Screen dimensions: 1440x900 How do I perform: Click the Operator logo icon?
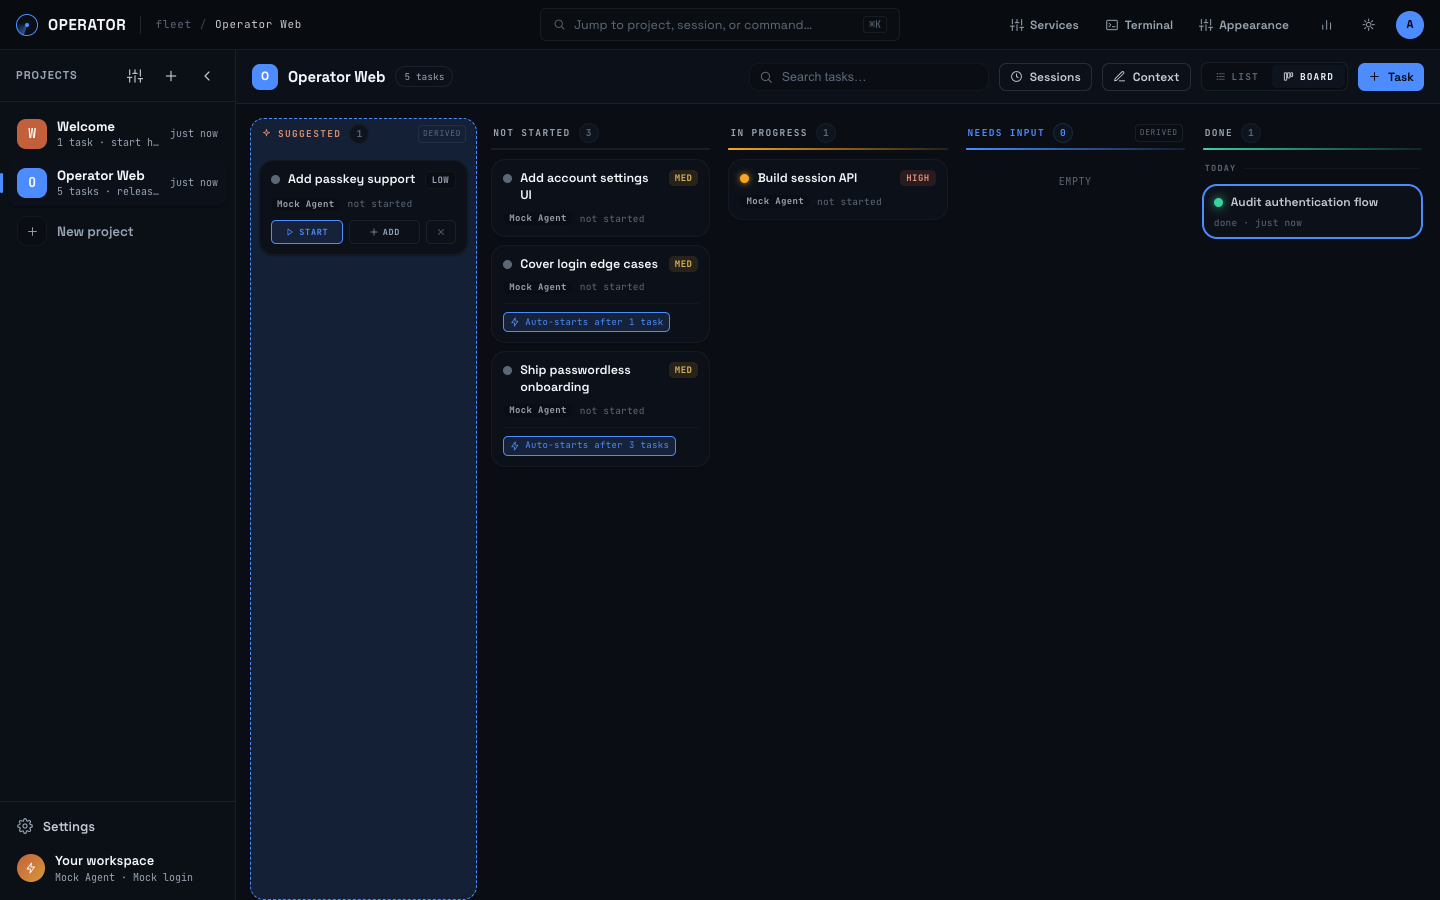27,25
